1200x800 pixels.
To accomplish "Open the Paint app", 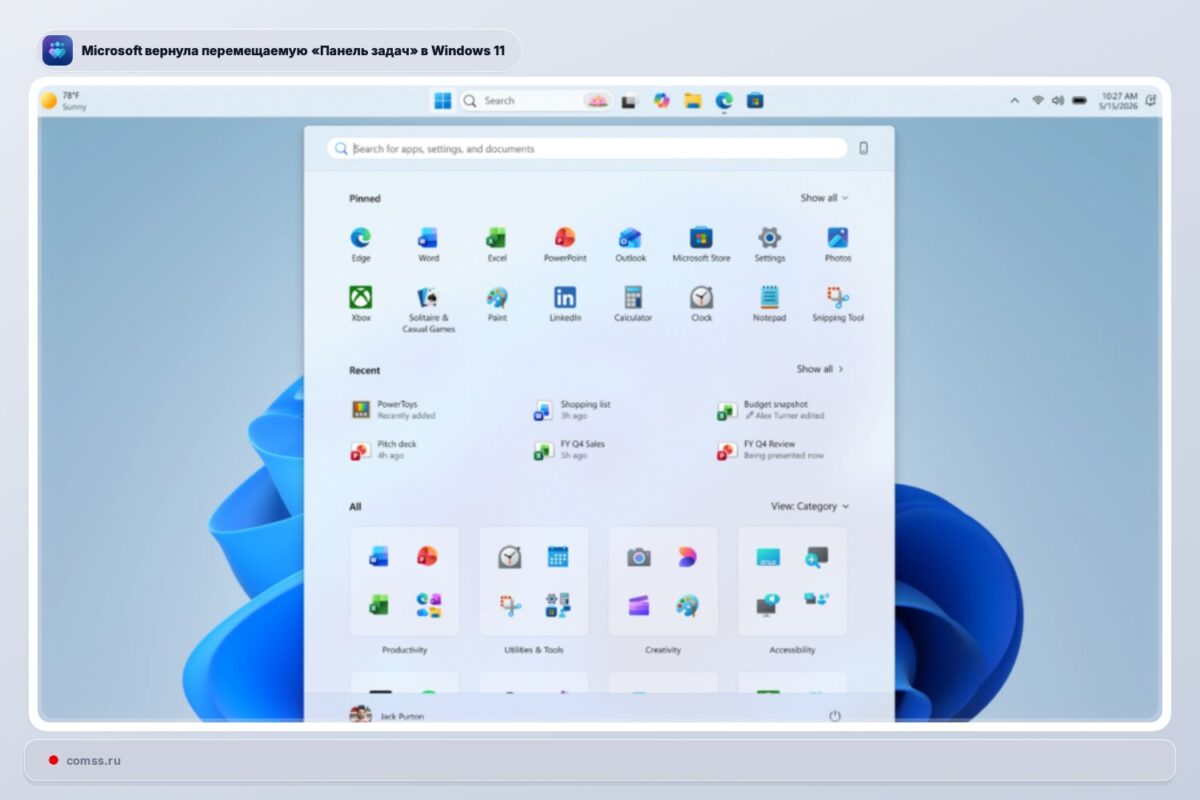I will coord(497,304).
